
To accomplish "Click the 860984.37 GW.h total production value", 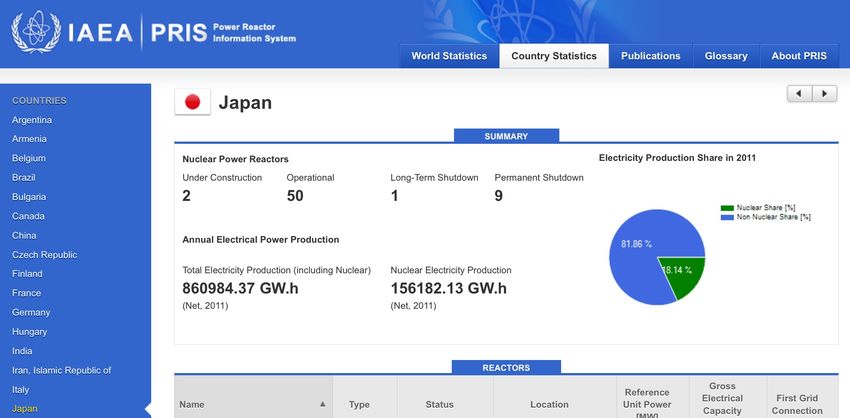I will tap(240, 288).
